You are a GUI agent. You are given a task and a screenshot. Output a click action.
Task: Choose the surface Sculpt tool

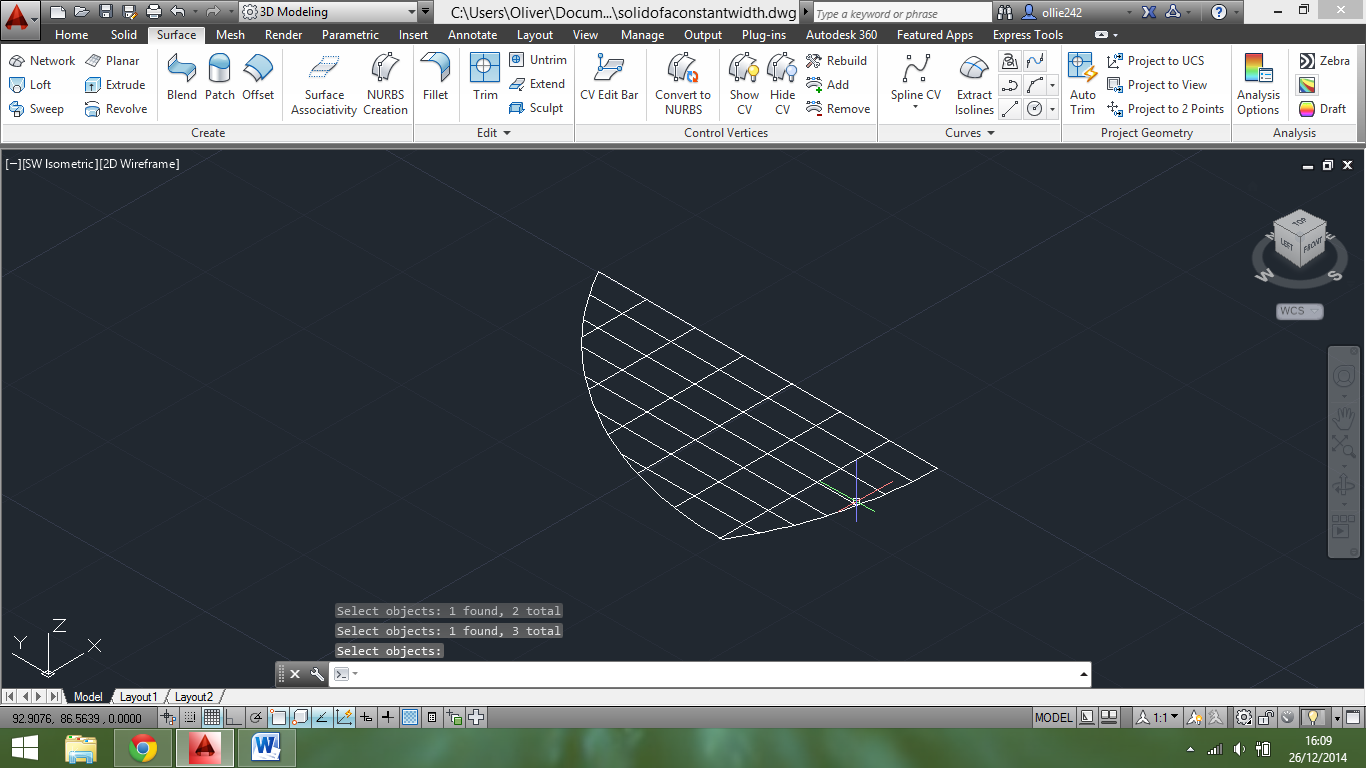point(536,108)
